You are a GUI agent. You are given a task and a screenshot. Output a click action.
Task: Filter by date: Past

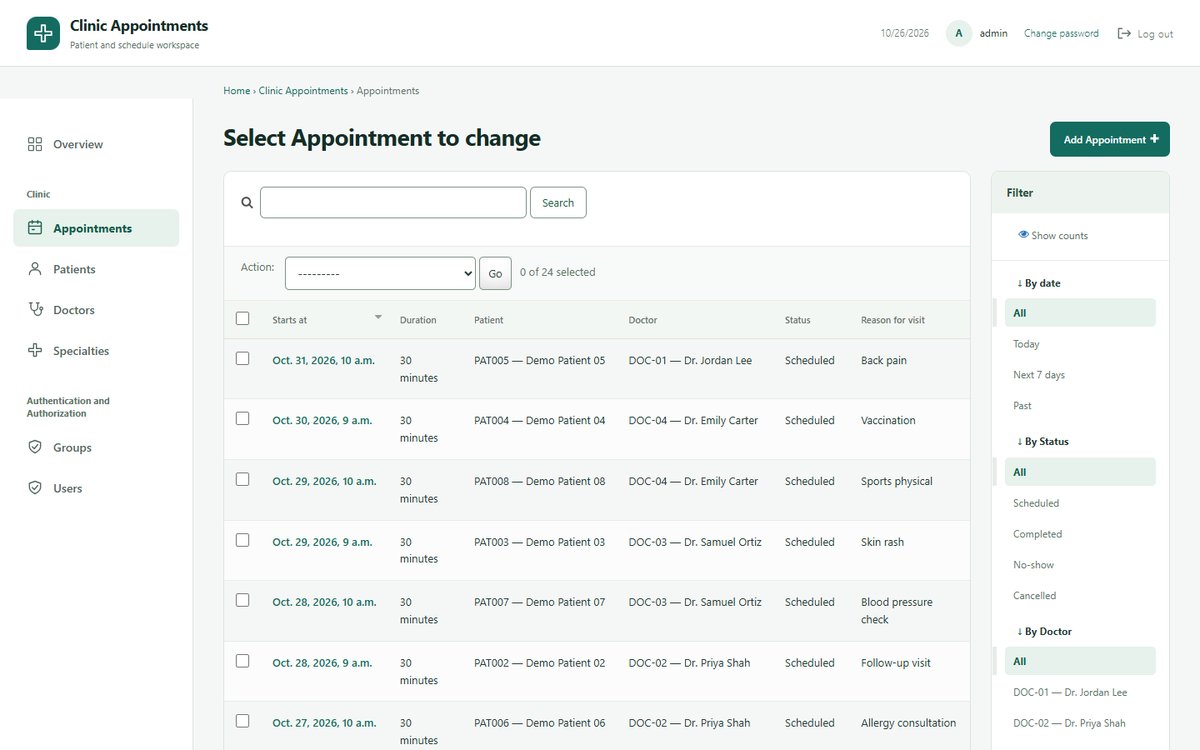1022,406
